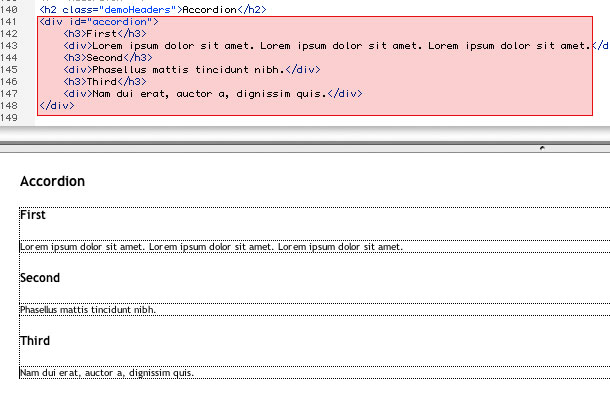The height and width of the screenshot is (400, 610).
Task: Click the 'Nam dui erat' div code on line 147
Action: coord(213,94)
